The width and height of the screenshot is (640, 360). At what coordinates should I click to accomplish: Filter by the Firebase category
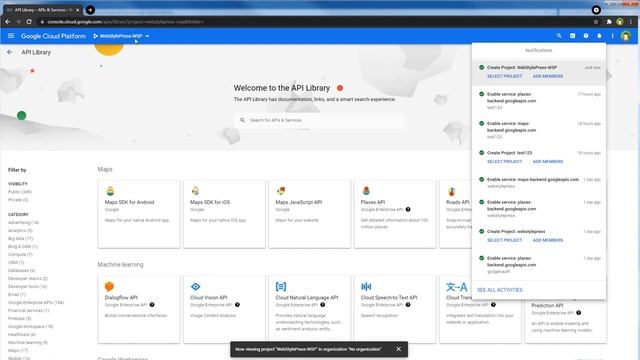point(20,318)
